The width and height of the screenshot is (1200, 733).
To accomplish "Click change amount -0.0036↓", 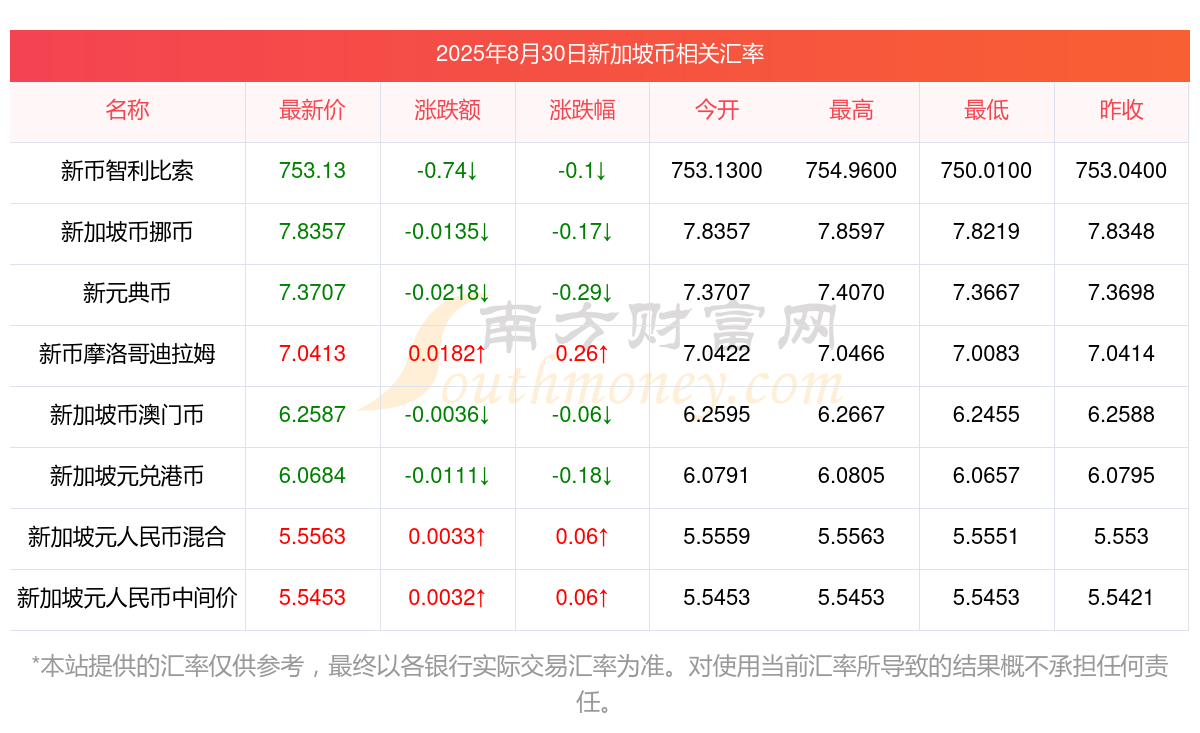I will point(447,415).
